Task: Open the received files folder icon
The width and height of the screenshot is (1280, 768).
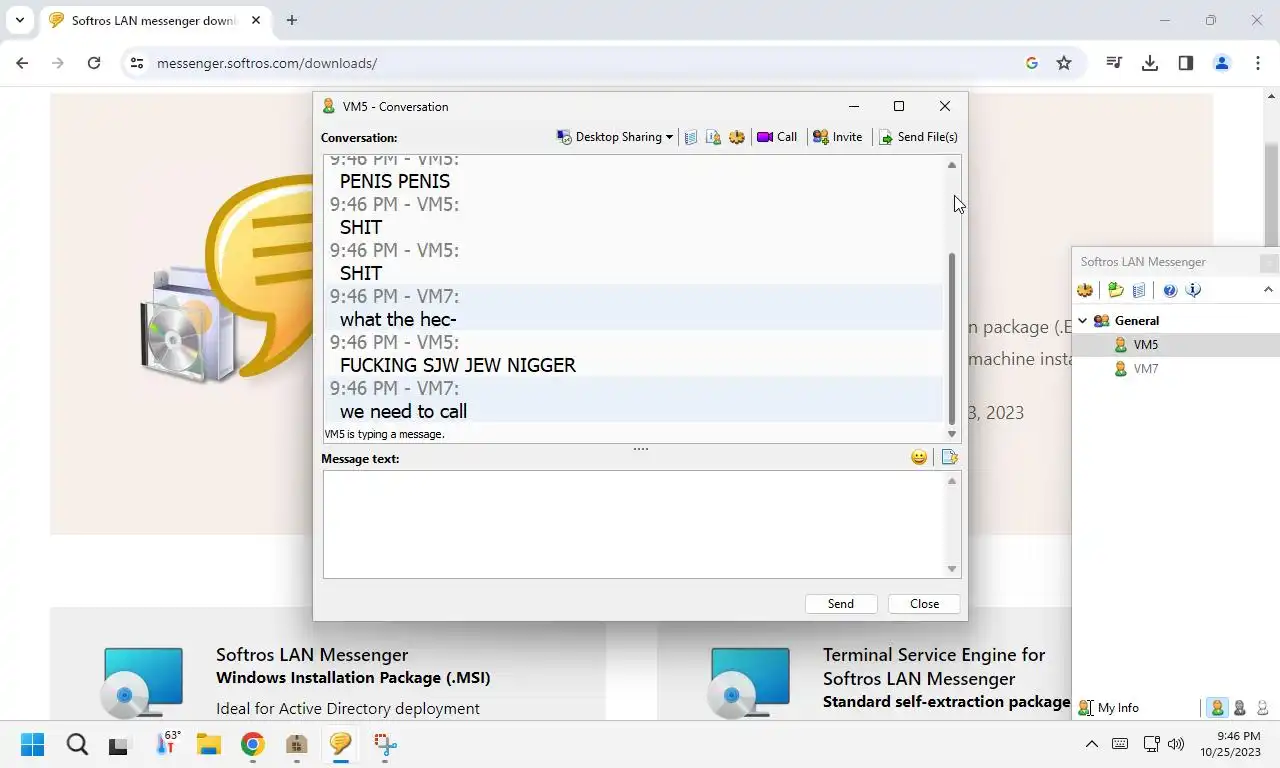Action: [1116, 290]
